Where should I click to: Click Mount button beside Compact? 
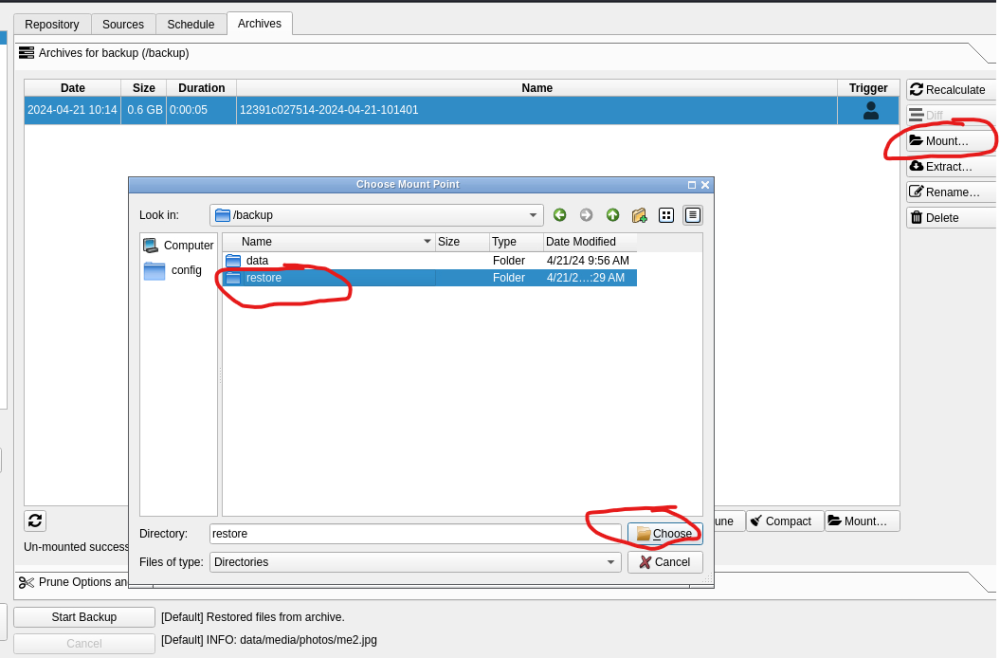[862, 521]
